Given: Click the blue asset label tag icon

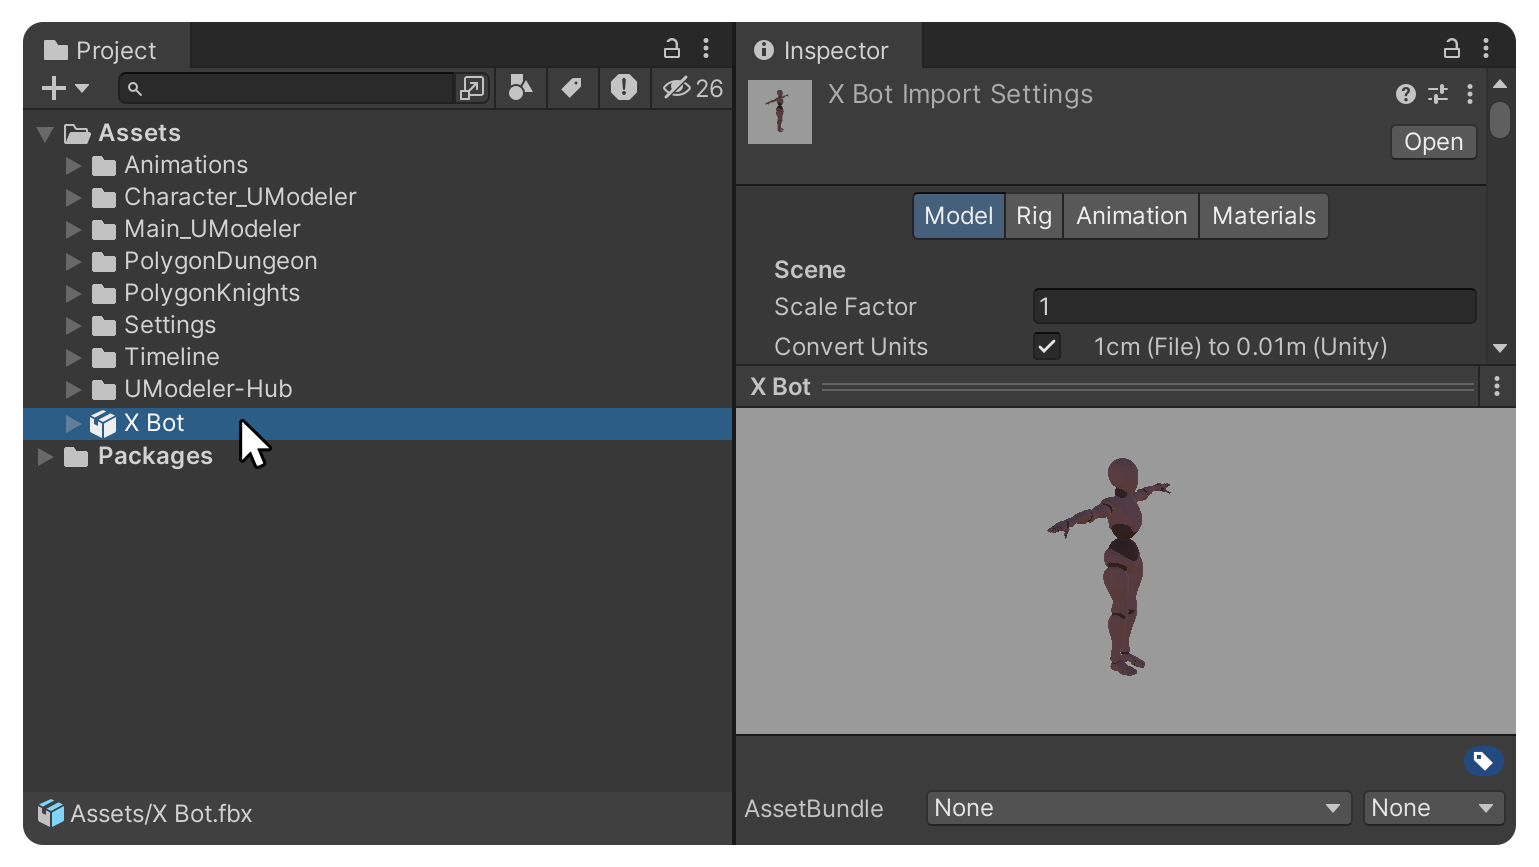Looking at the screenshot, I should tap(1483, 762).
